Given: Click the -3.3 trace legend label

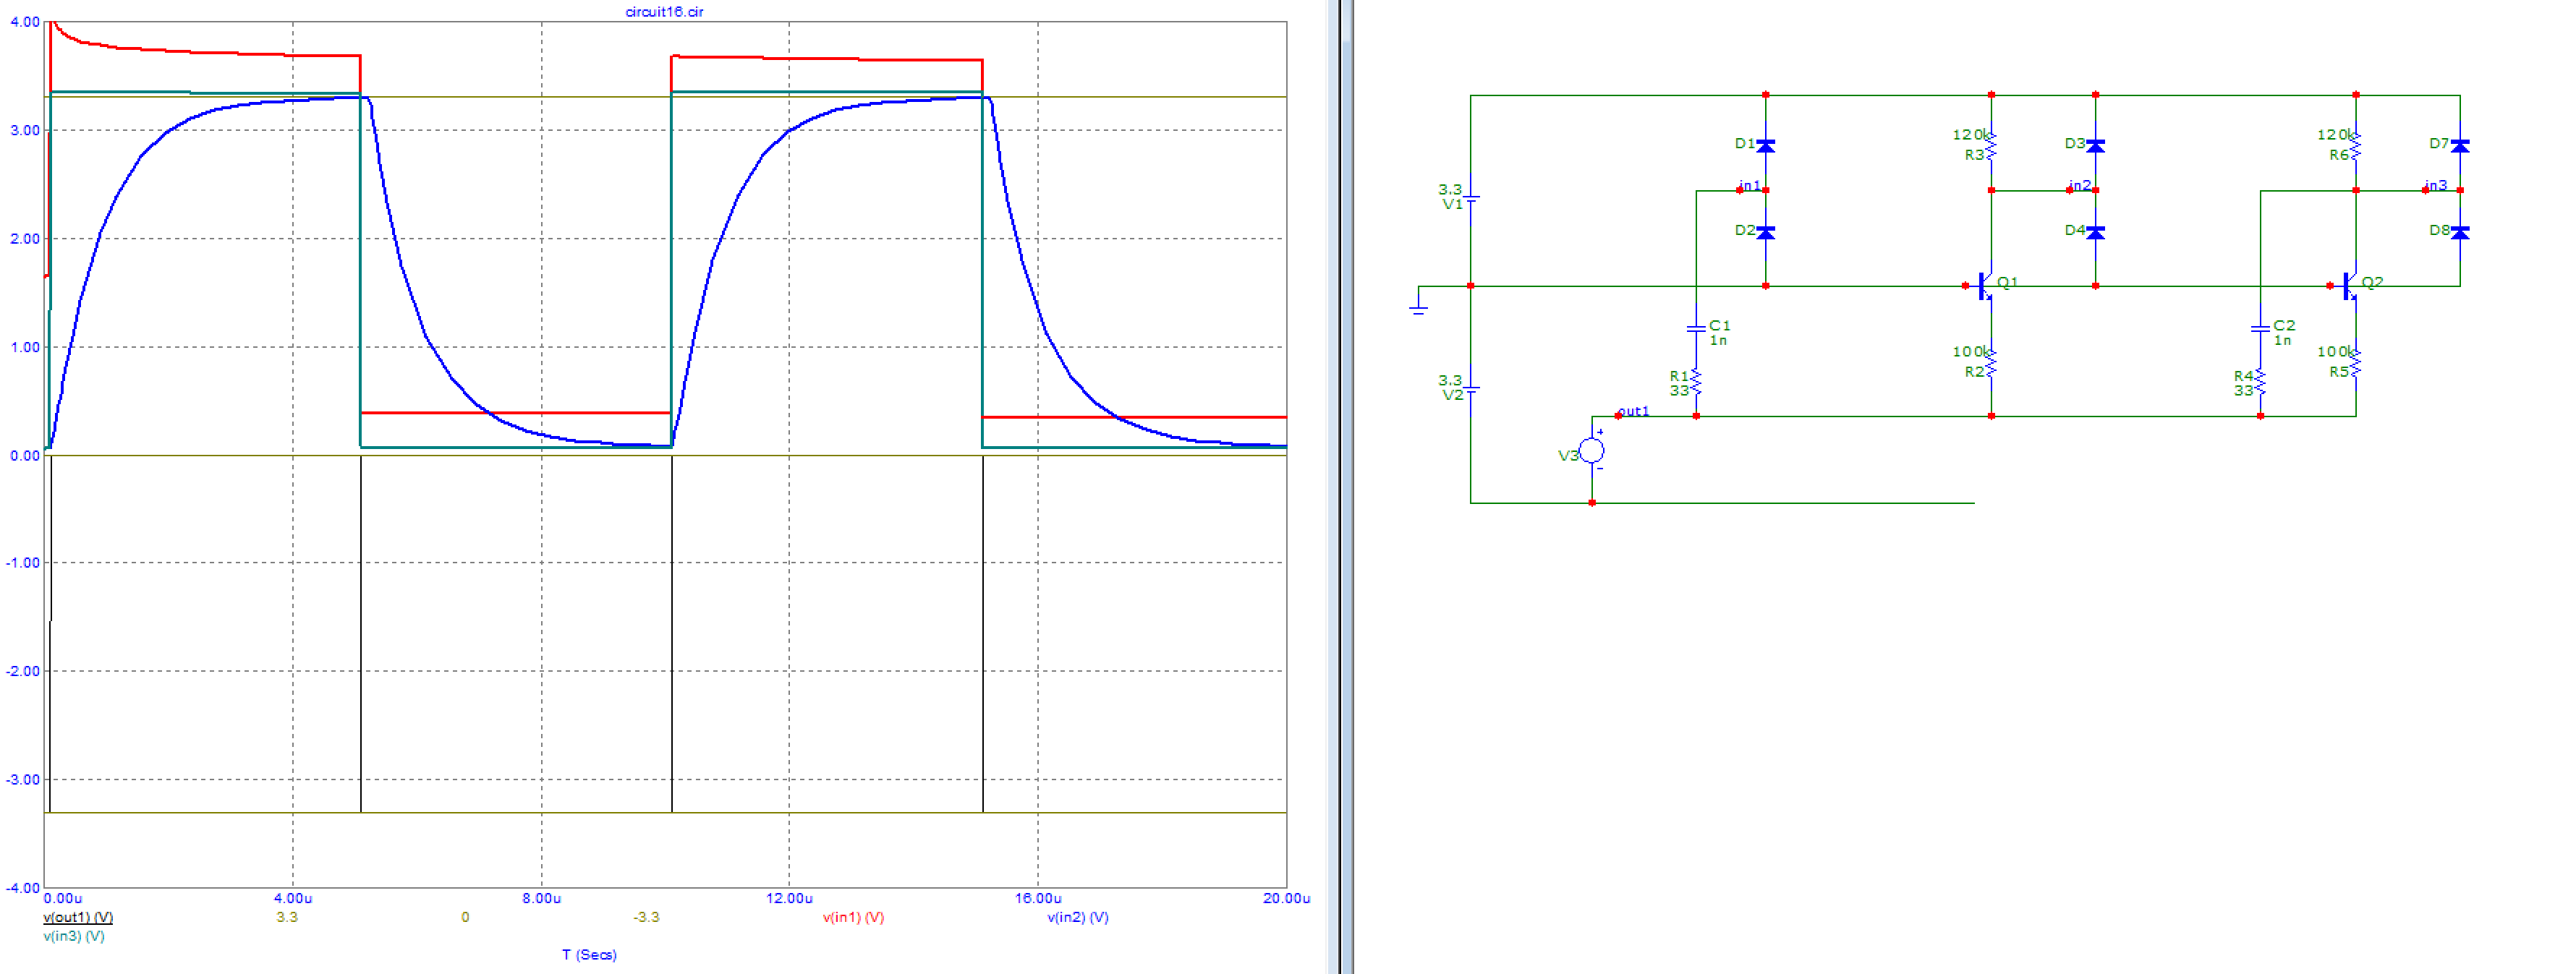Looking at the screenshot, I should click(646, 917).
